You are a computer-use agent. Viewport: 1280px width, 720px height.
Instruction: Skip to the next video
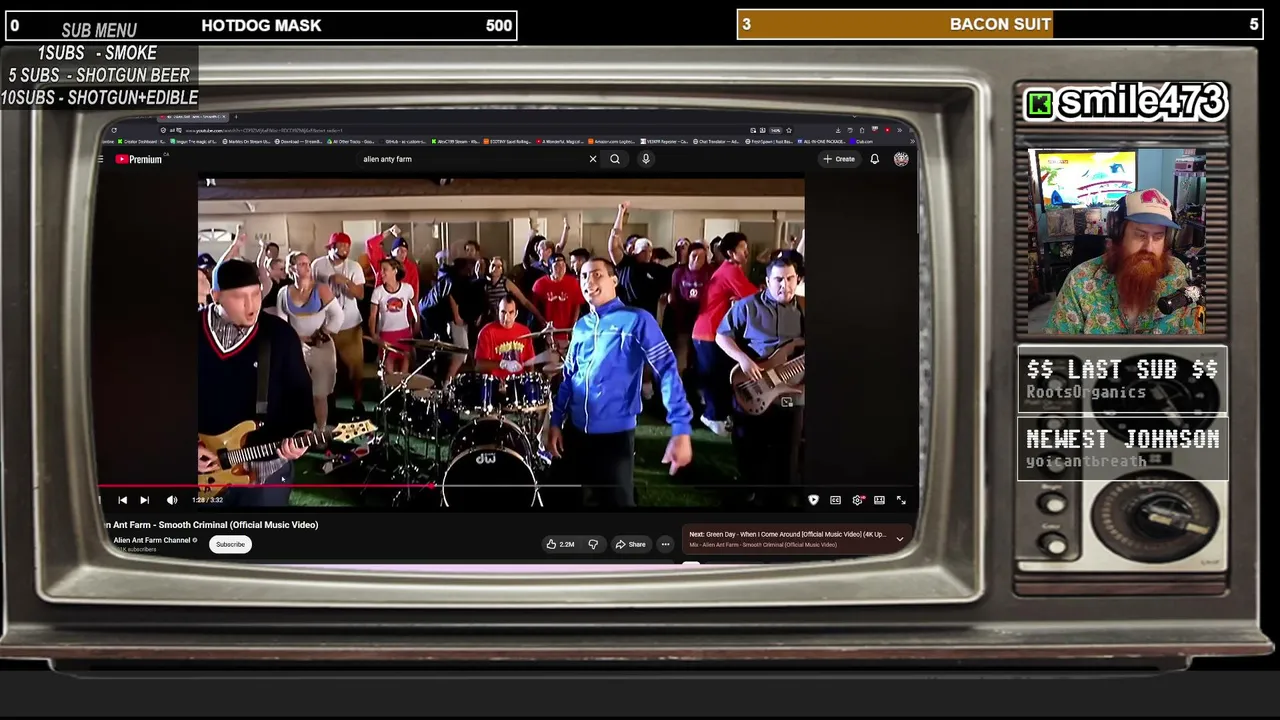click(144, 500)
